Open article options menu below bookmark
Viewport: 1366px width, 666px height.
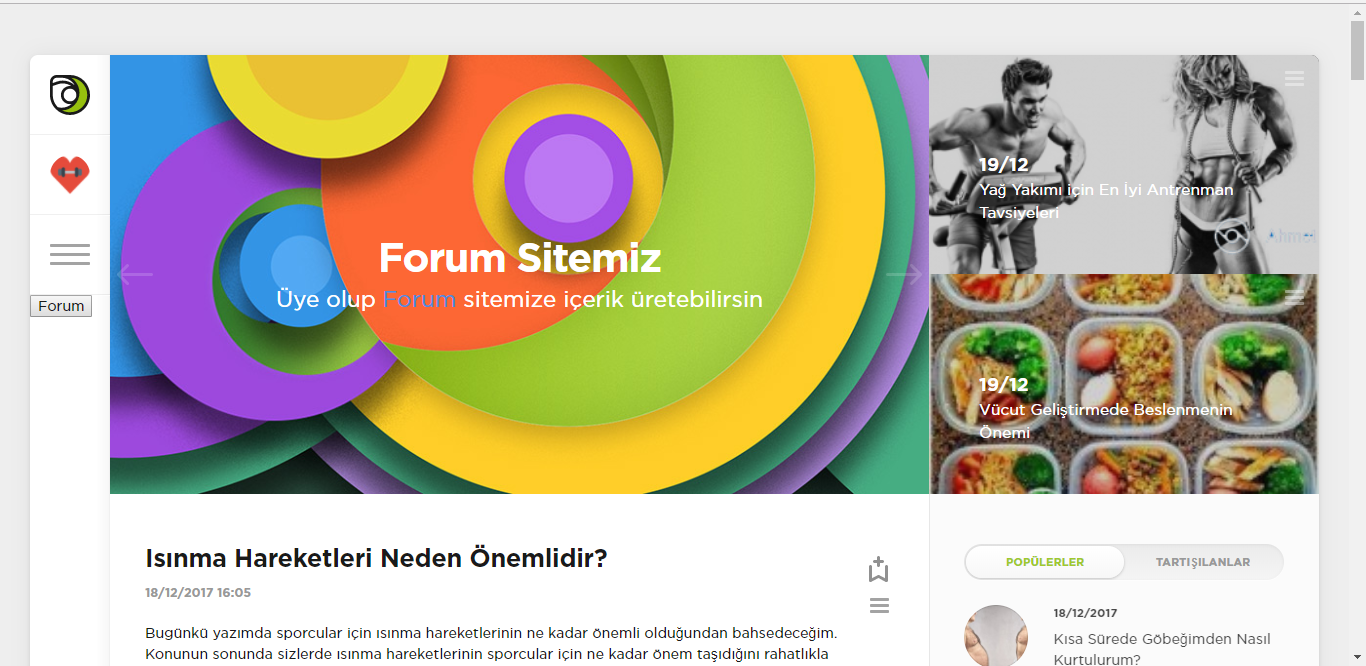(879, 605)
